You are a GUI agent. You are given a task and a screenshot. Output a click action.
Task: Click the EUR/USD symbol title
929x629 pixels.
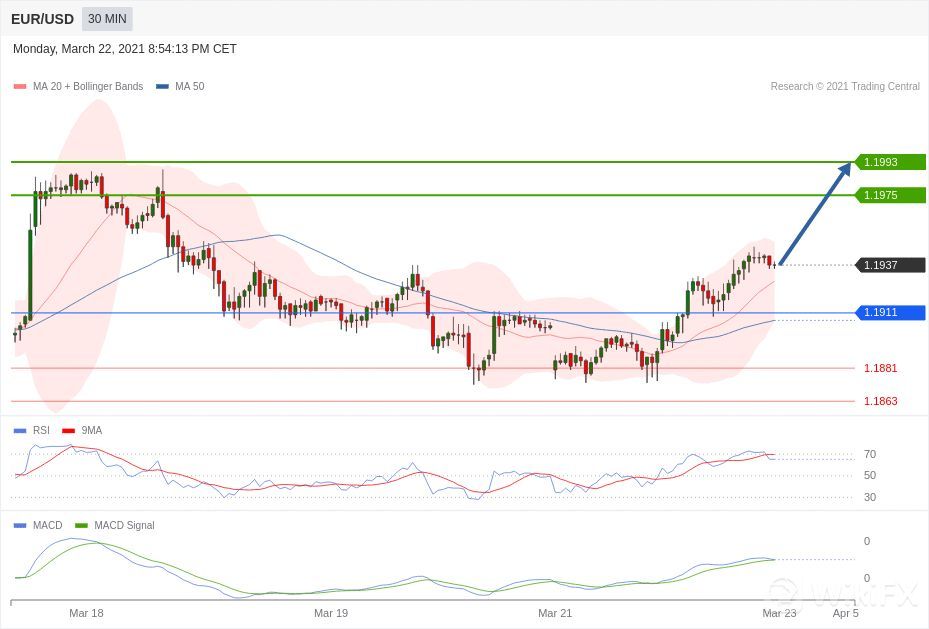(42, 19)
